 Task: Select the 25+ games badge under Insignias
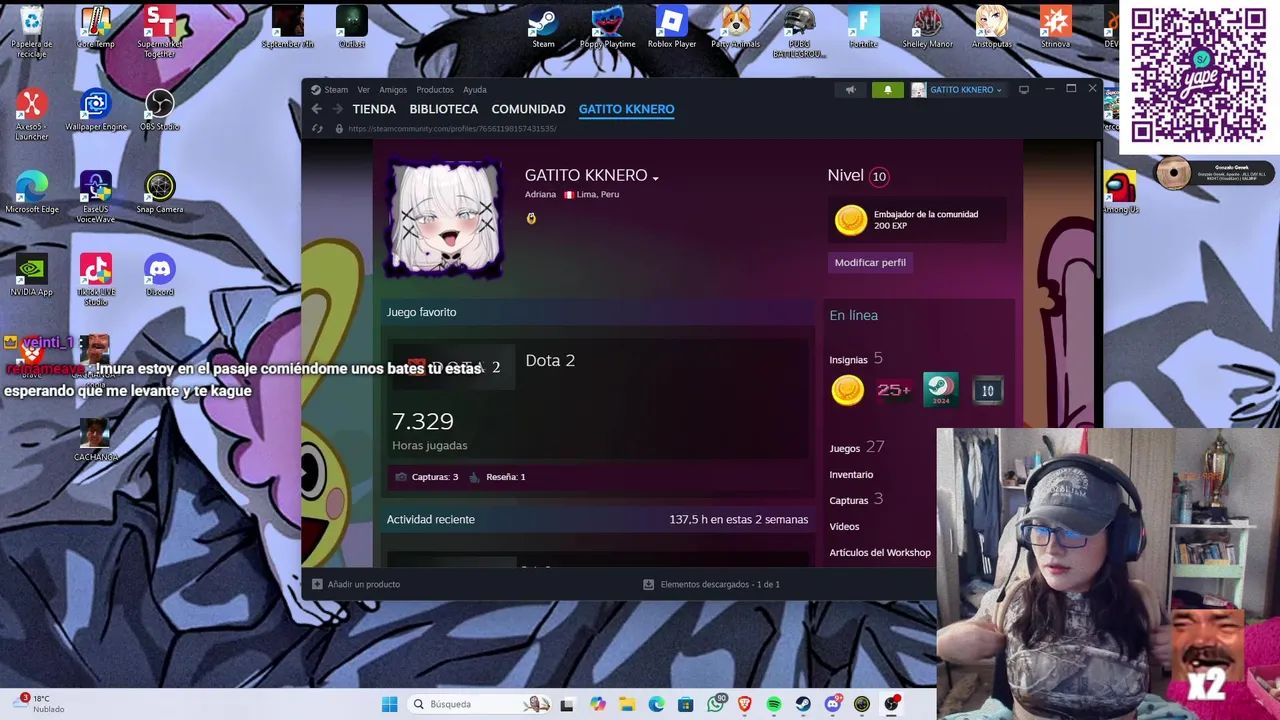click(x=893, y=390)
